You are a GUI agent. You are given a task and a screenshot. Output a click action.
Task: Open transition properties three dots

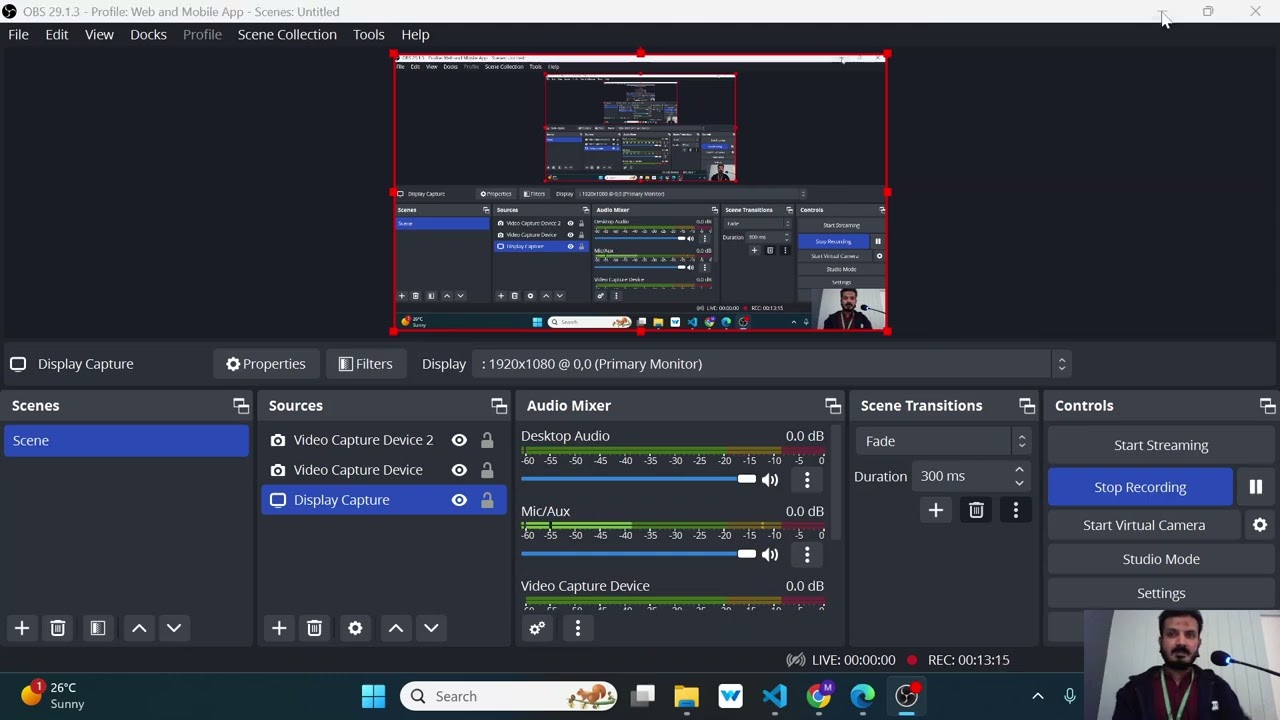pyautogui.click(x=1016, y=511)
